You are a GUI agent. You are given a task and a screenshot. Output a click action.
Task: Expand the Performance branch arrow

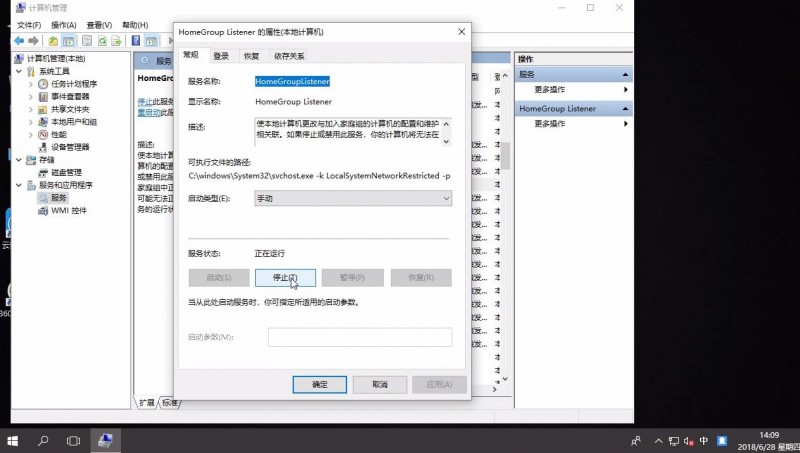coord(31,135)
